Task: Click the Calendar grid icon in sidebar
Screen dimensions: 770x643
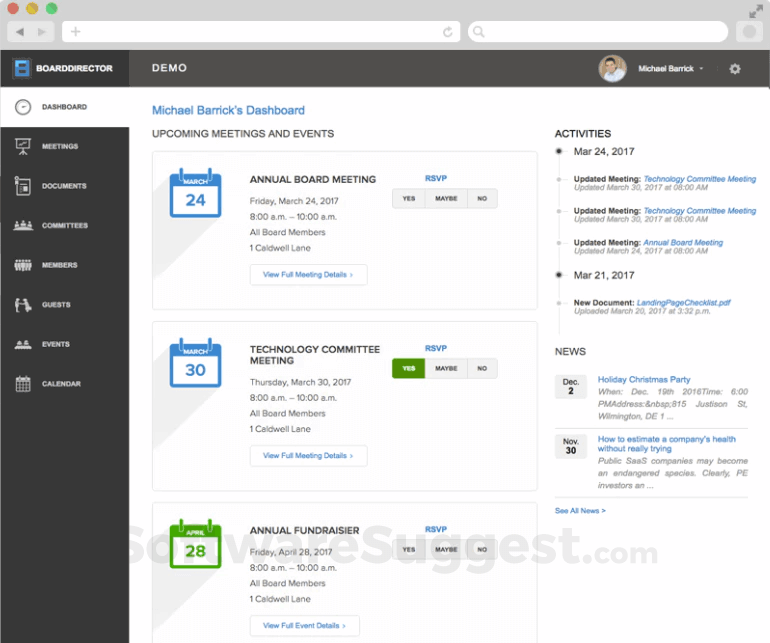Action: coord(22,384)
